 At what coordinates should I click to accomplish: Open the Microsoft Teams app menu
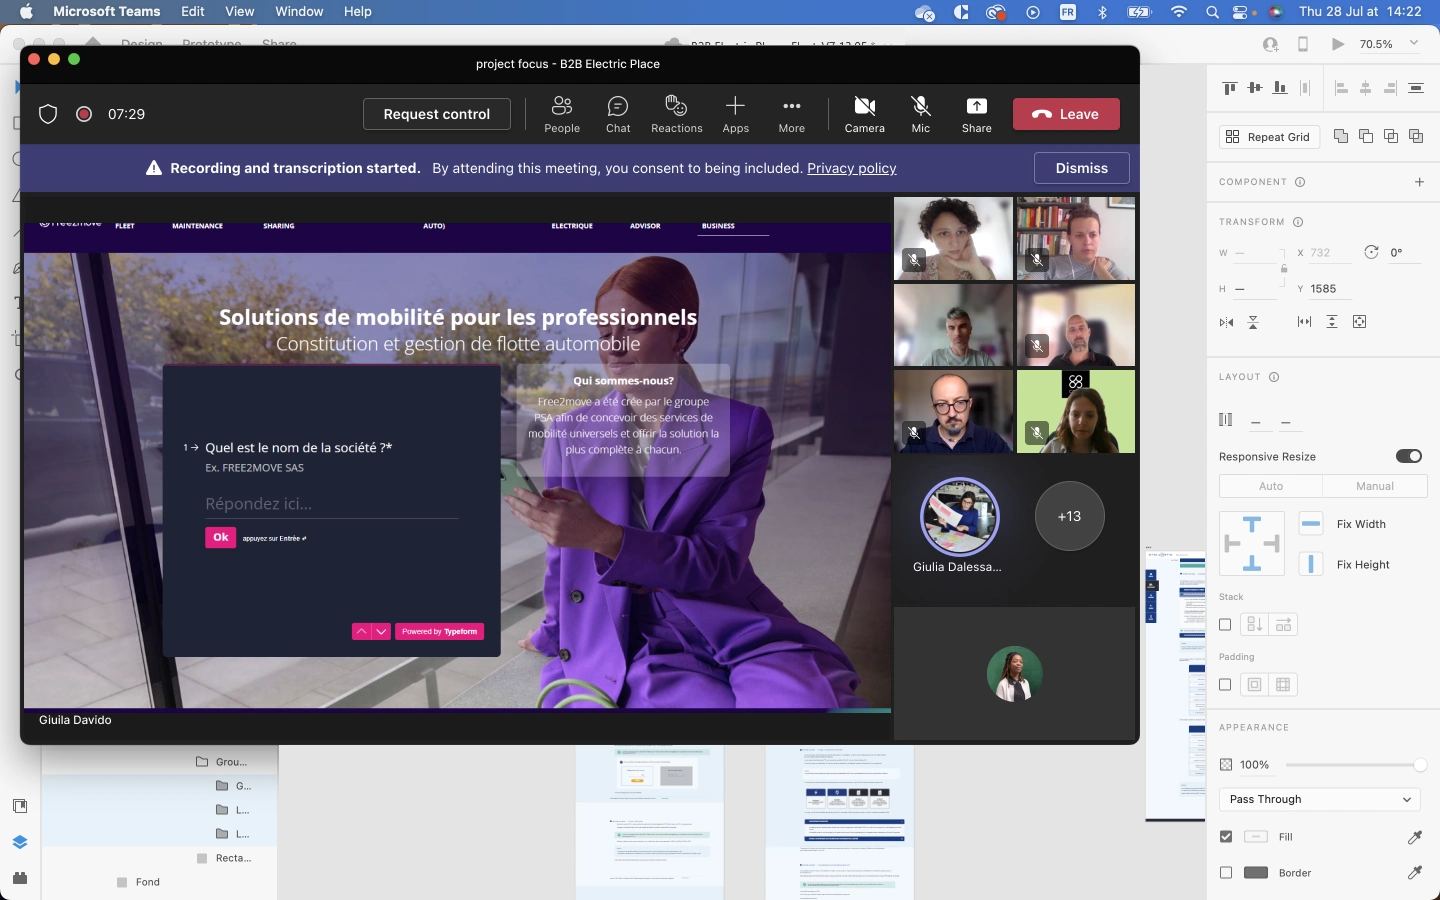pyautogui.click(x=107, y=12)
